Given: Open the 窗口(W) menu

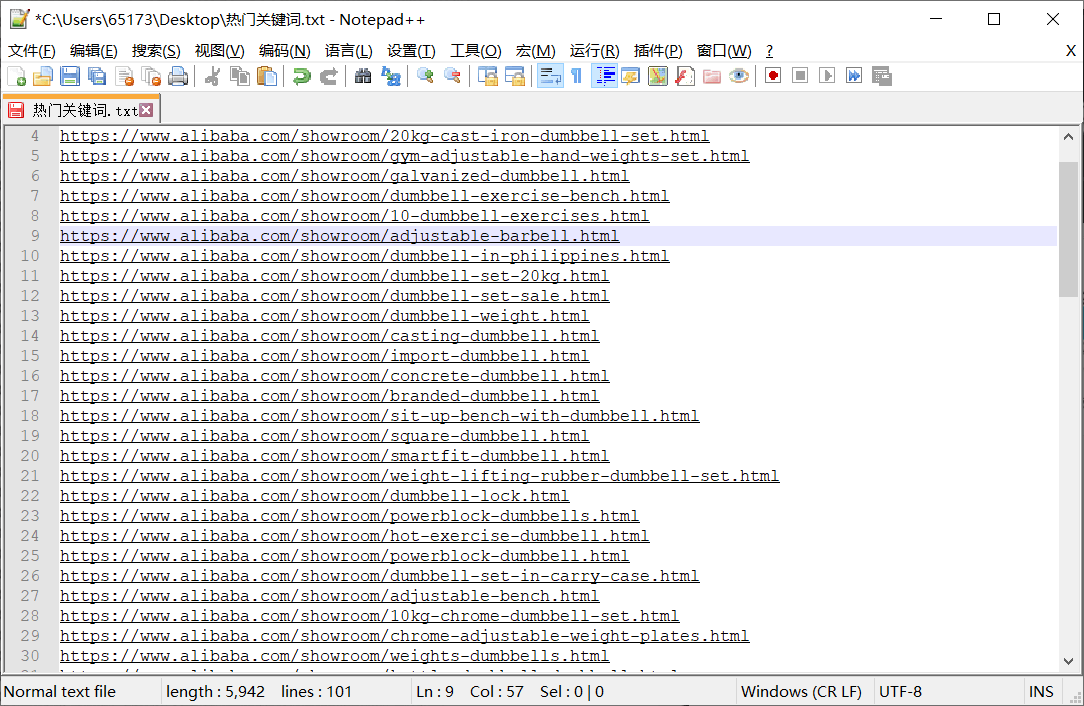Looking at the screenshot, I should pos(724,50).
